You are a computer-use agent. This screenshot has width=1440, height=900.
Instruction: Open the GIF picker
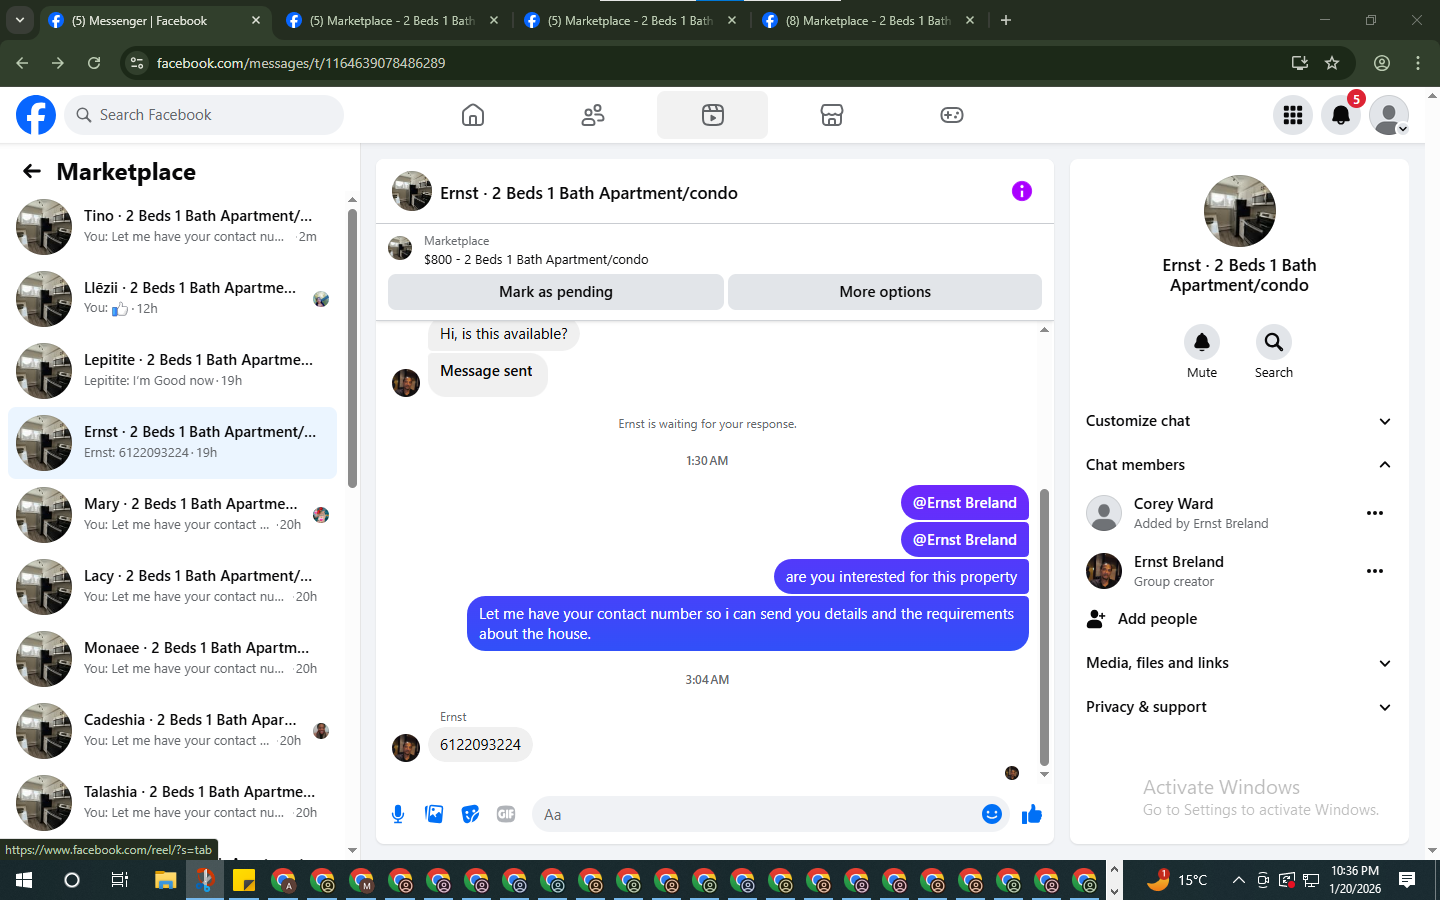click(x=506, y=814)
